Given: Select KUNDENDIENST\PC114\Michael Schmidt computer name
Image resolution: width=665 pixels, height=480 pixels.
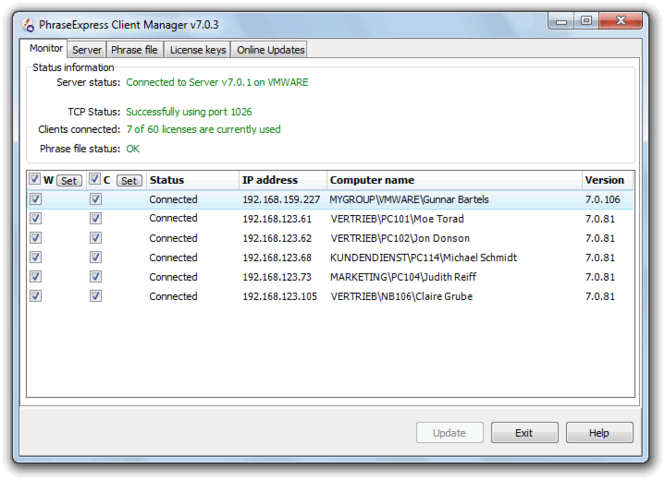Looking at the screenshot, I should click(x=423, y=258).
